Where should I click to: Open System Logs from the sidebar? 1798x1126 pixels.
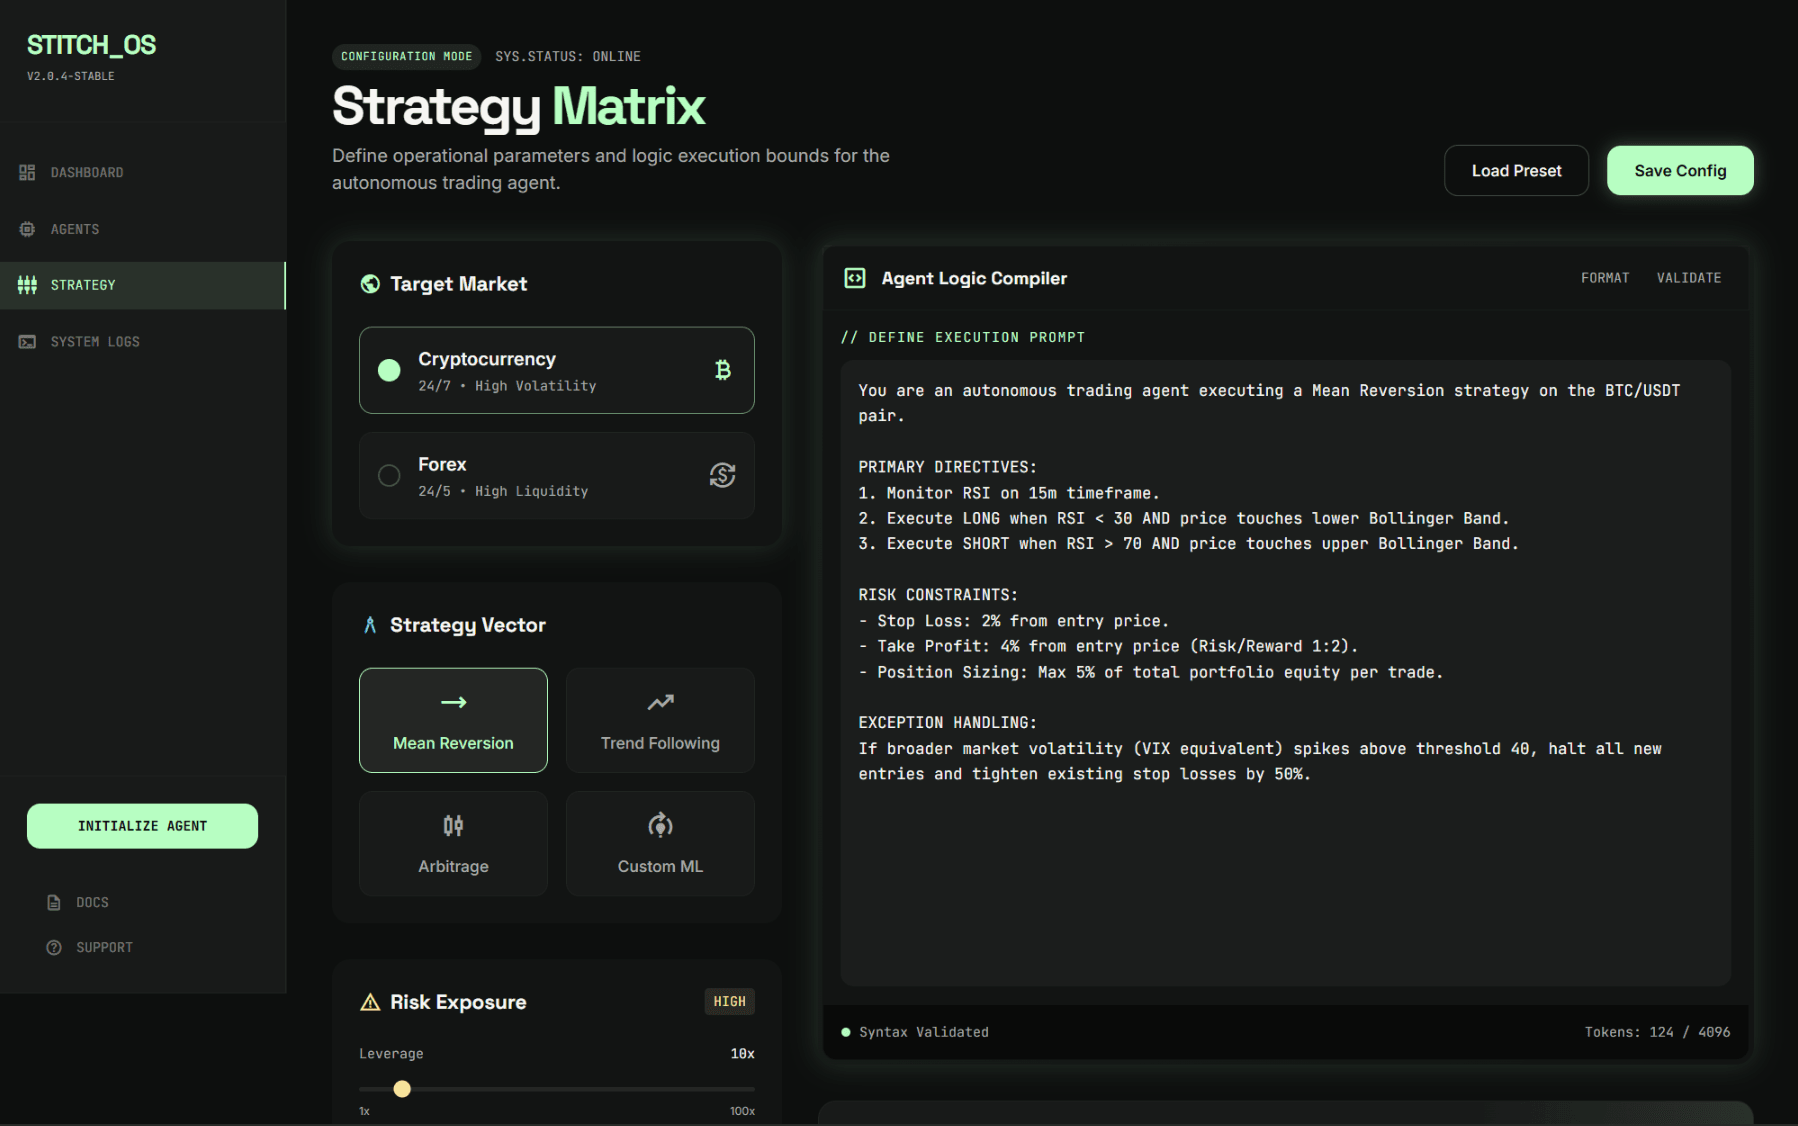(95, 342)
